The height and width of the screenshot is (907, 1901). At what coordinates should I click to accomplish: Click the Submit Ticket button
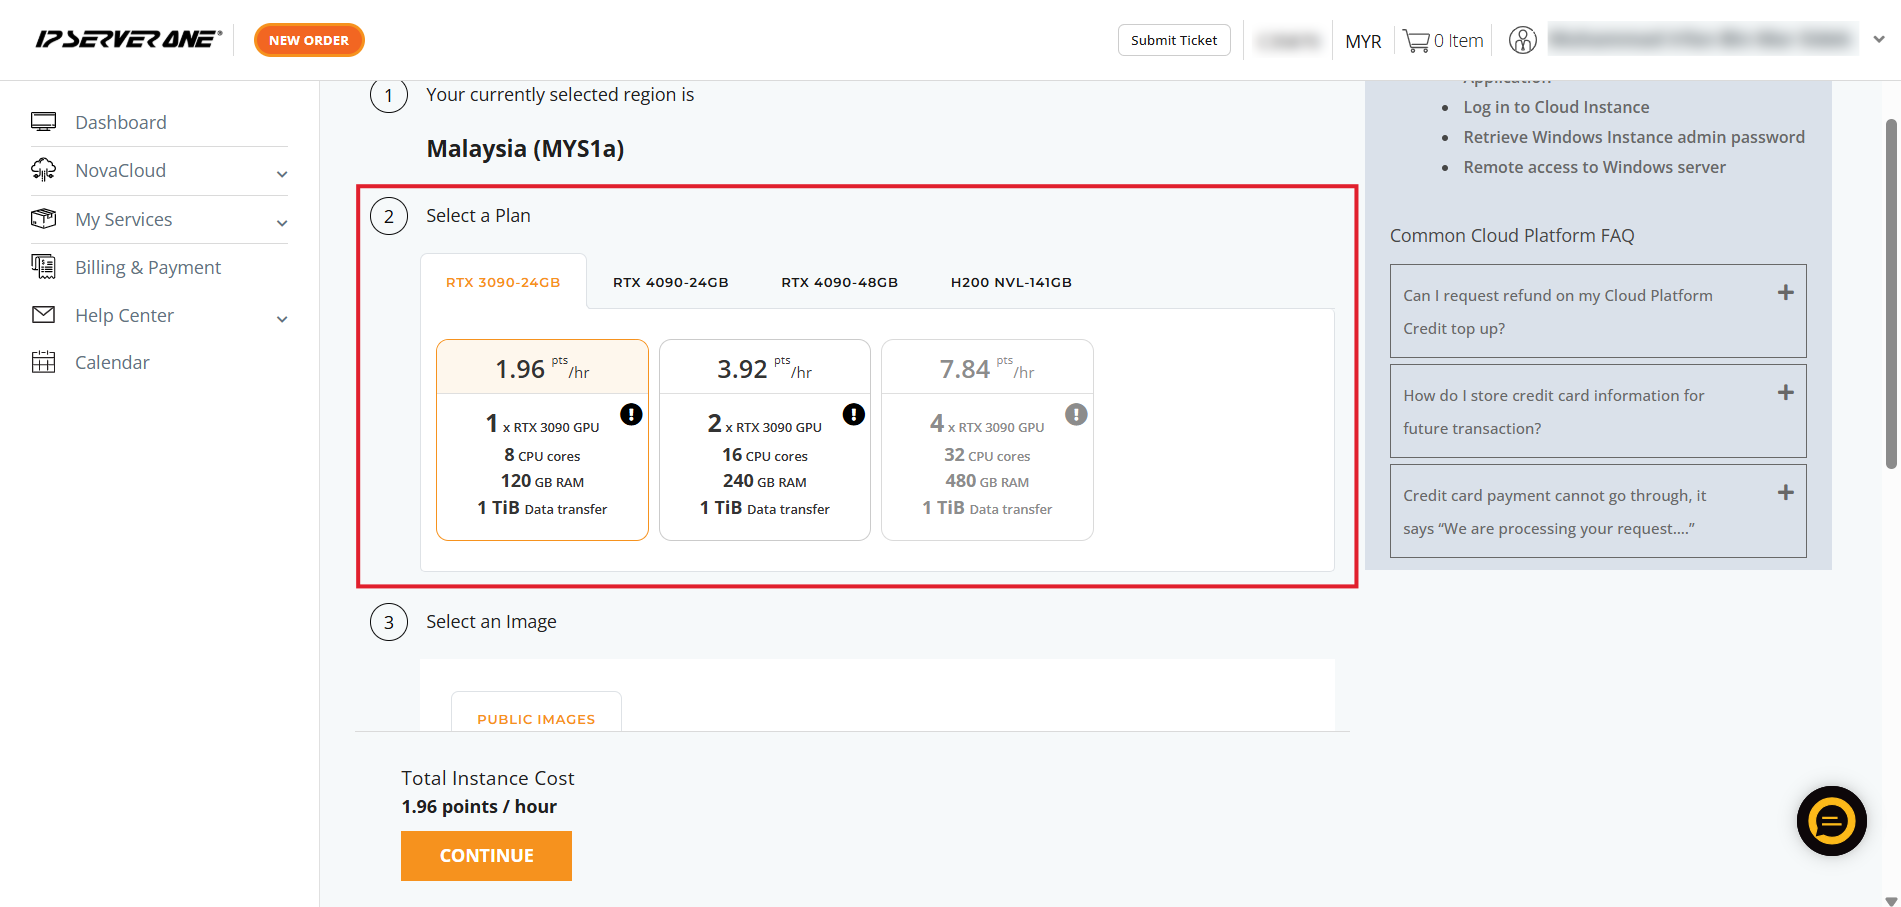(1174, 40)
